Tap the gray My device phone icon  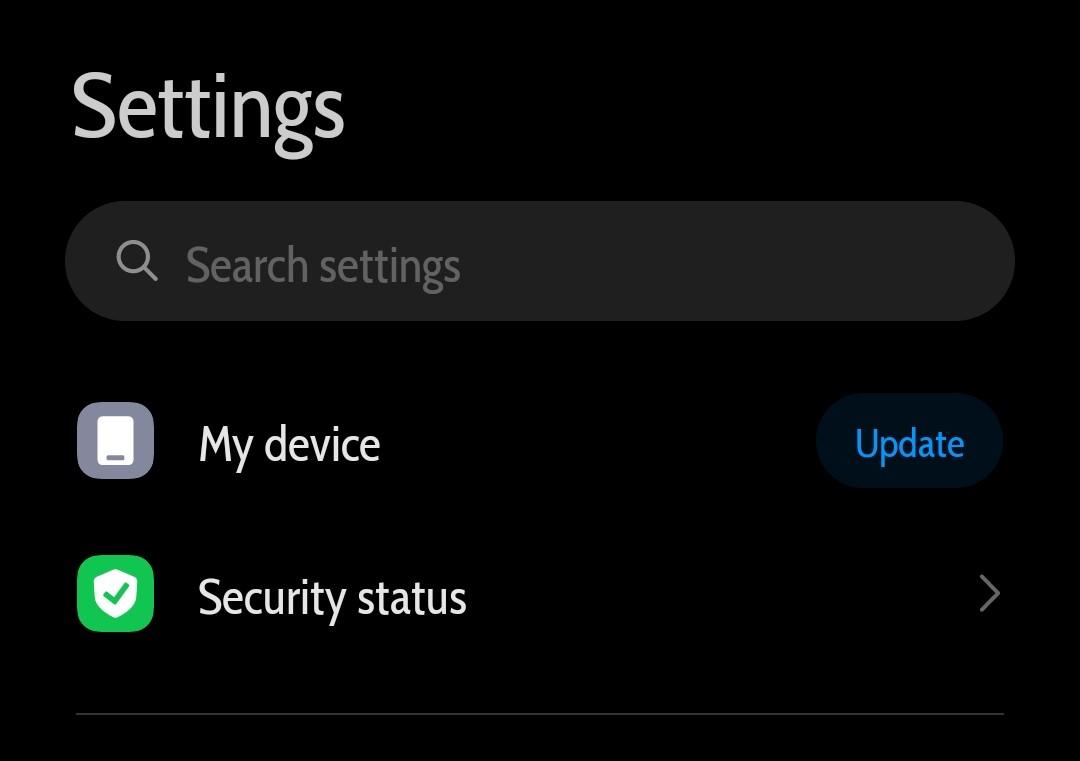click(x=115, y=441)
